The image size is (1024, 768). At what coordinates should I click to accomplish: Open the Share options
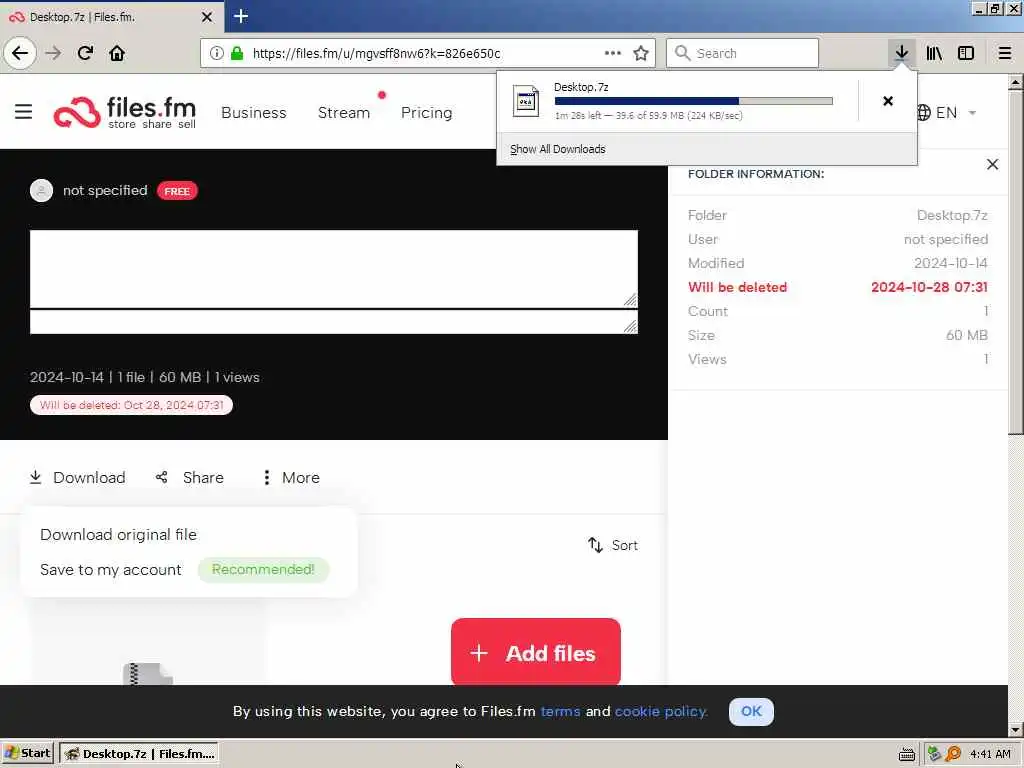(x=190, y=477)
